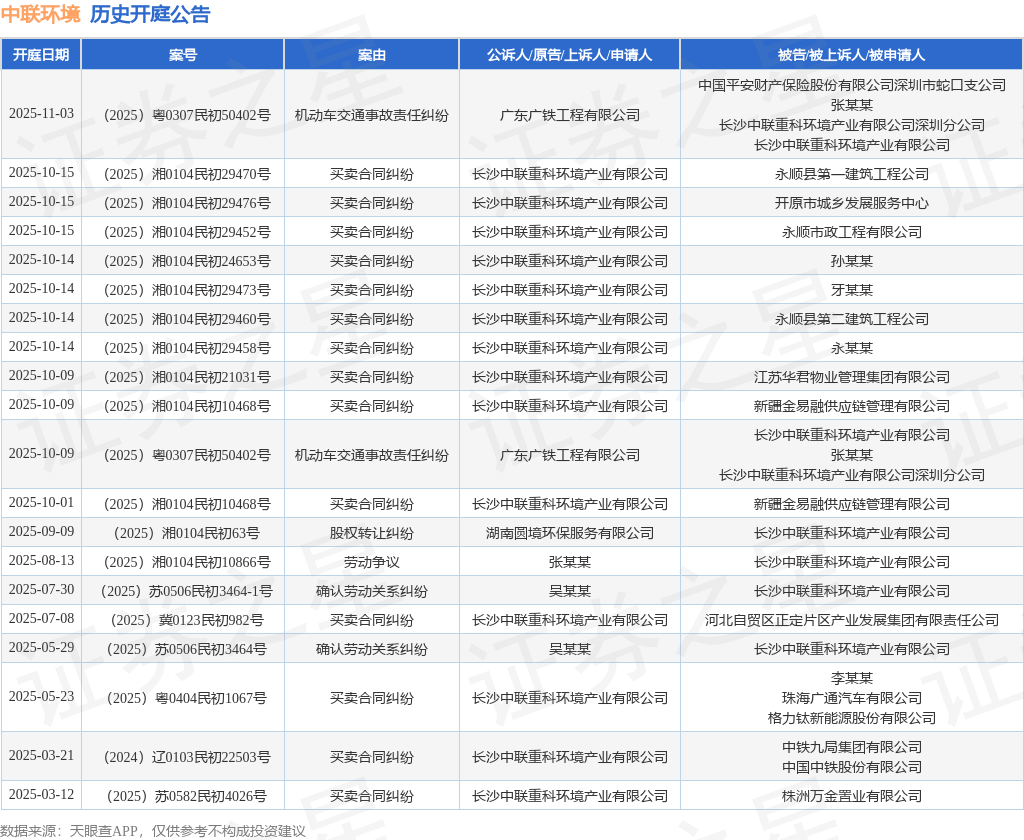Click defendant 牙某某
Viewport: 1024px width, 840px height.
click(852, 290)
